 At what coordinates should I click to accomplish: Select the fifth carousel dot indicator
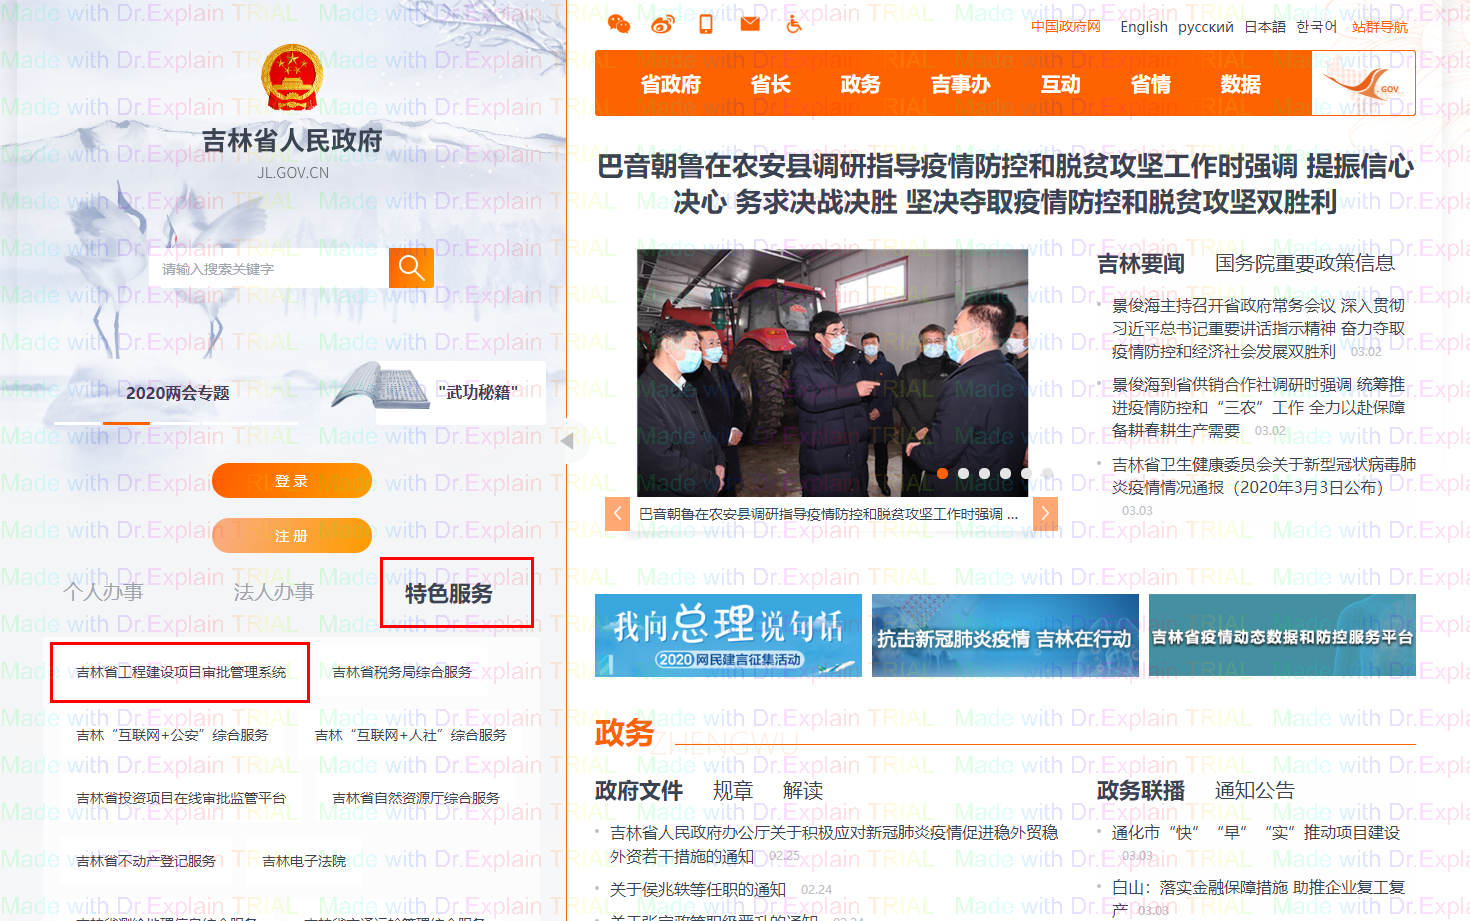coord(1026,474)
